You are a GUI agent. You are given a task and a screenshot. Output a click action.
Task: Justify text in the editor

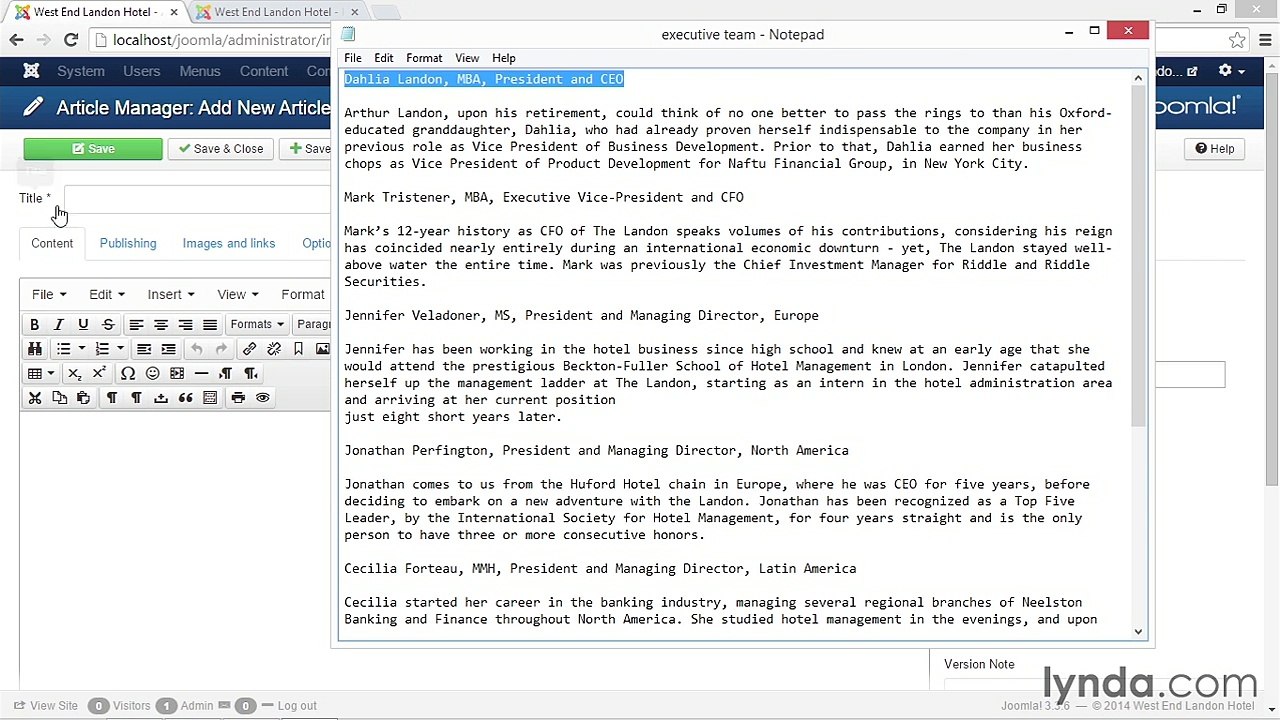click(210, 324)
